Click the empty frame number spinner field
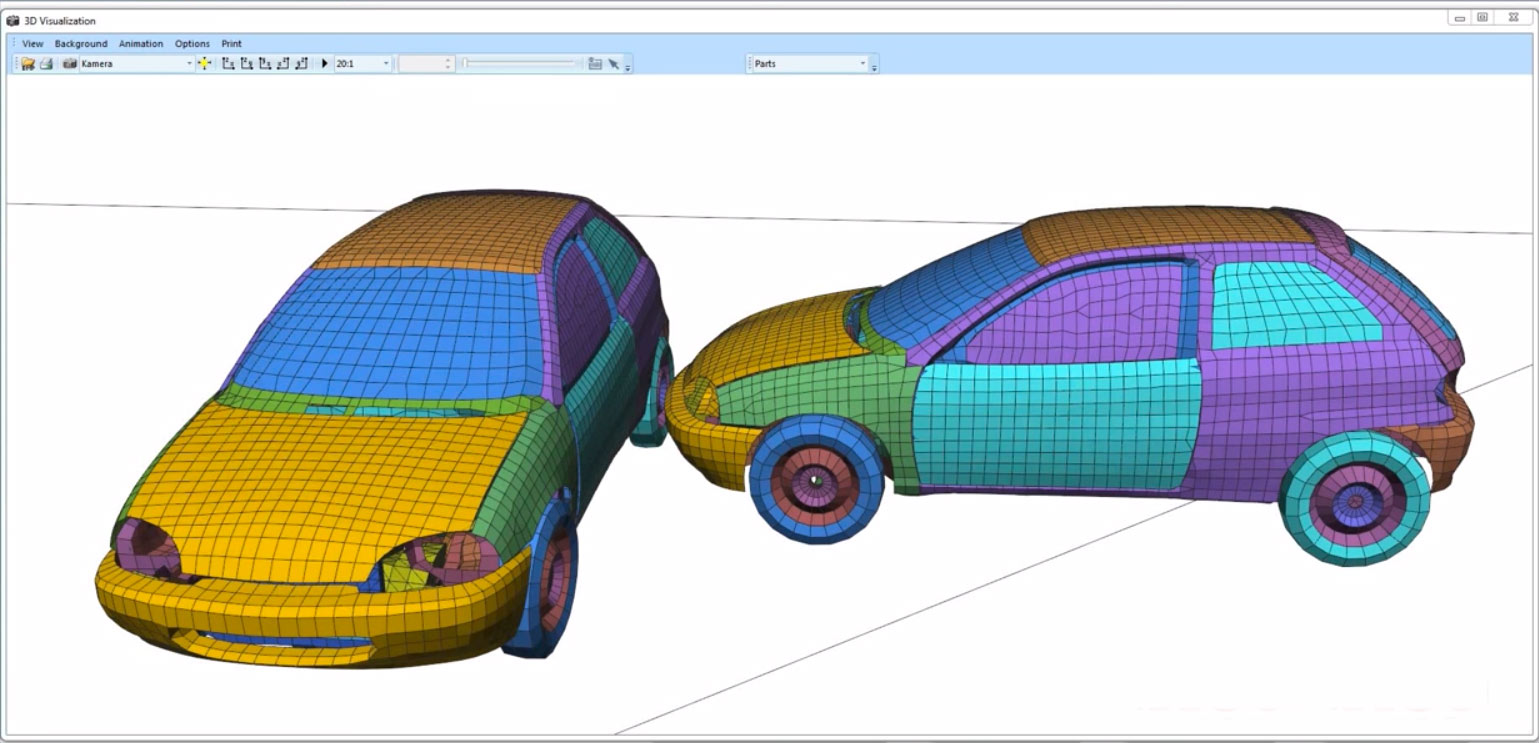 coord(426,64)
